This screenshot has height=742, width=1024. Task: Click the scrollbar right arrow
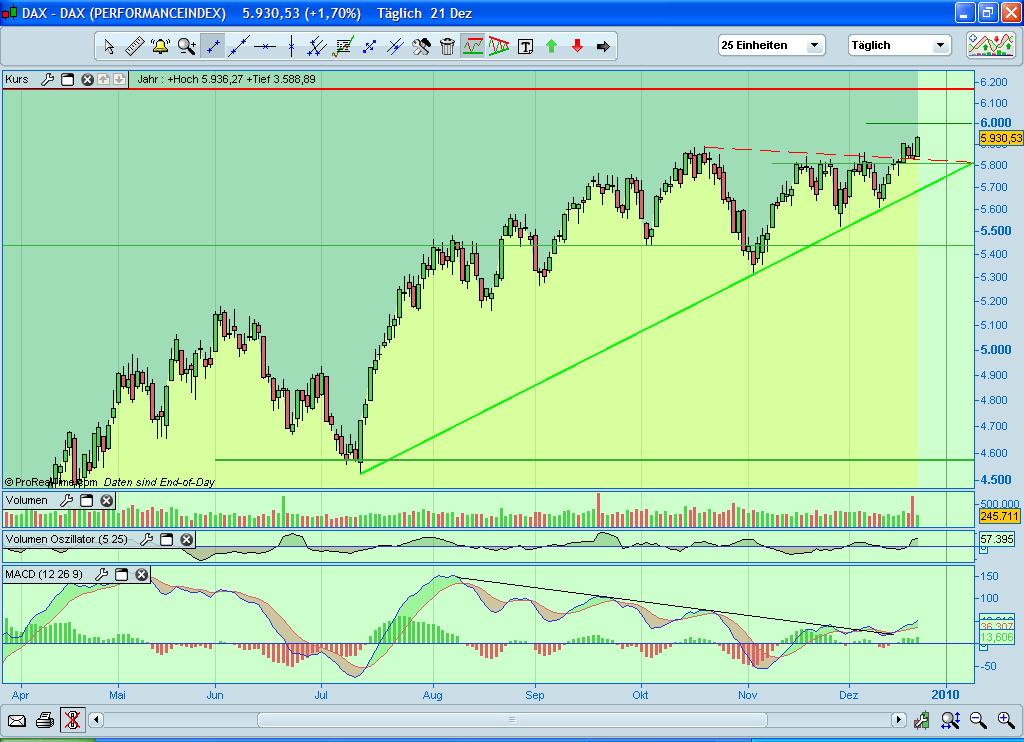899,720
